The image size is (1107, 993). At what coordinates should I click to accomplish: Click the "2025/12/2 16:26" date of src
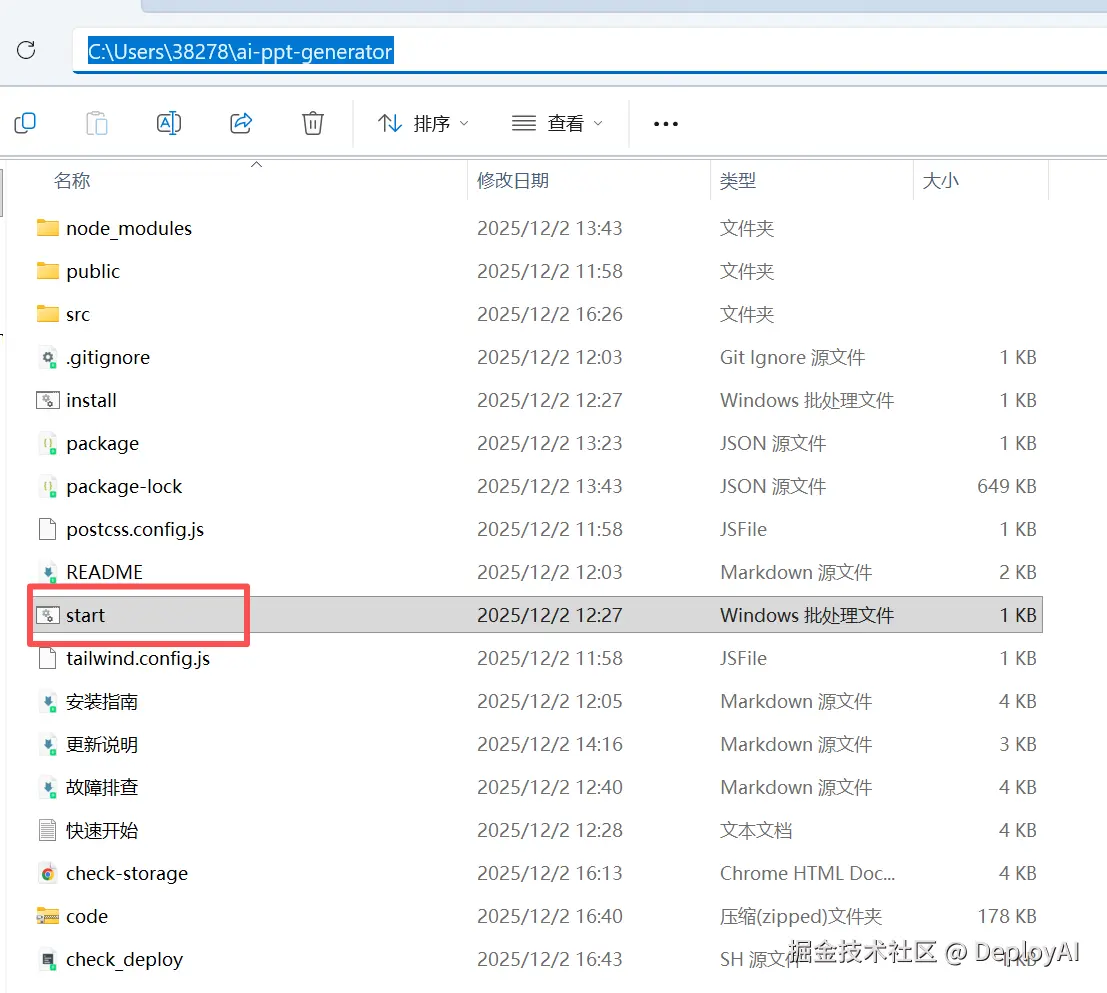tap(549, 314)
